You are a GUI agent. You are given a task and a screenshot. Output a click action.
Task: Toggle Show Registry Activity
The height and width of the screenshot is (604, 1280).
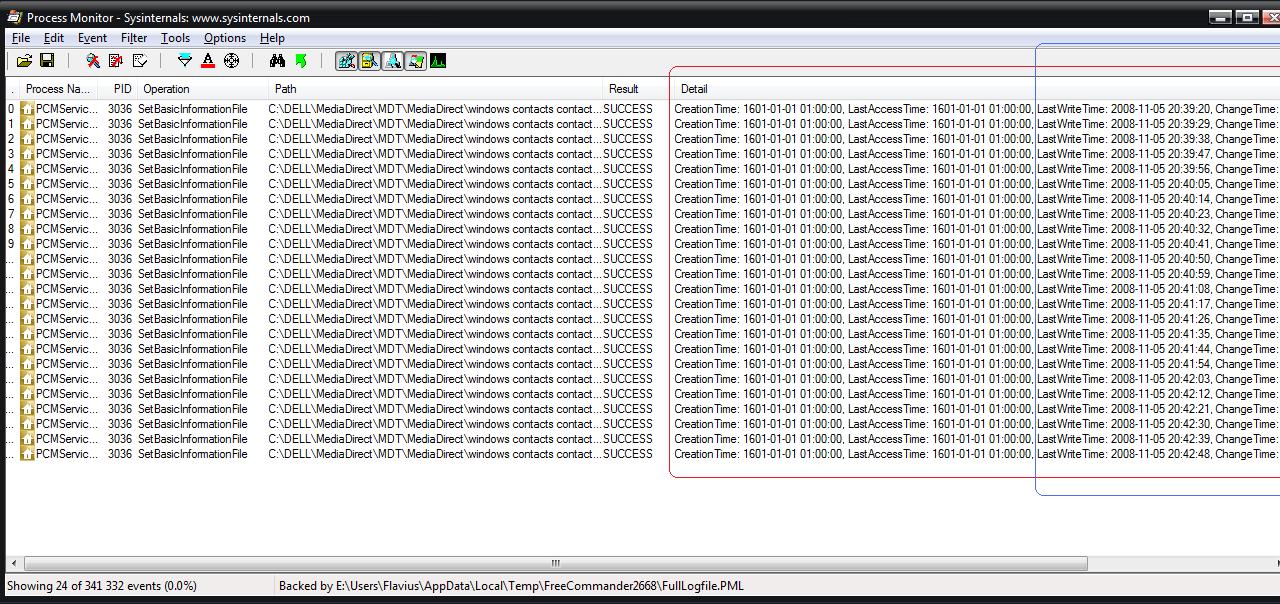coord(347,61)
